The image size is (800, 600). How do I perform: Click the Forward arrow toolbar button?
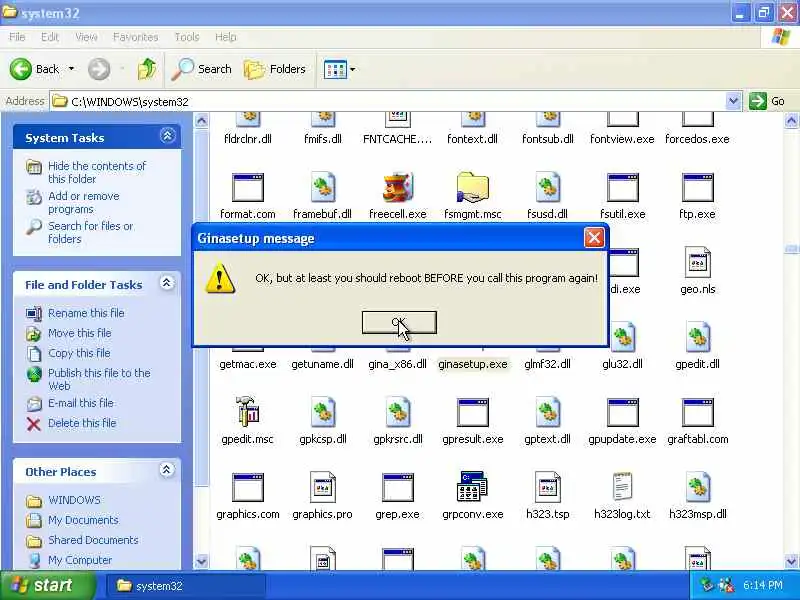coord(99,69)
